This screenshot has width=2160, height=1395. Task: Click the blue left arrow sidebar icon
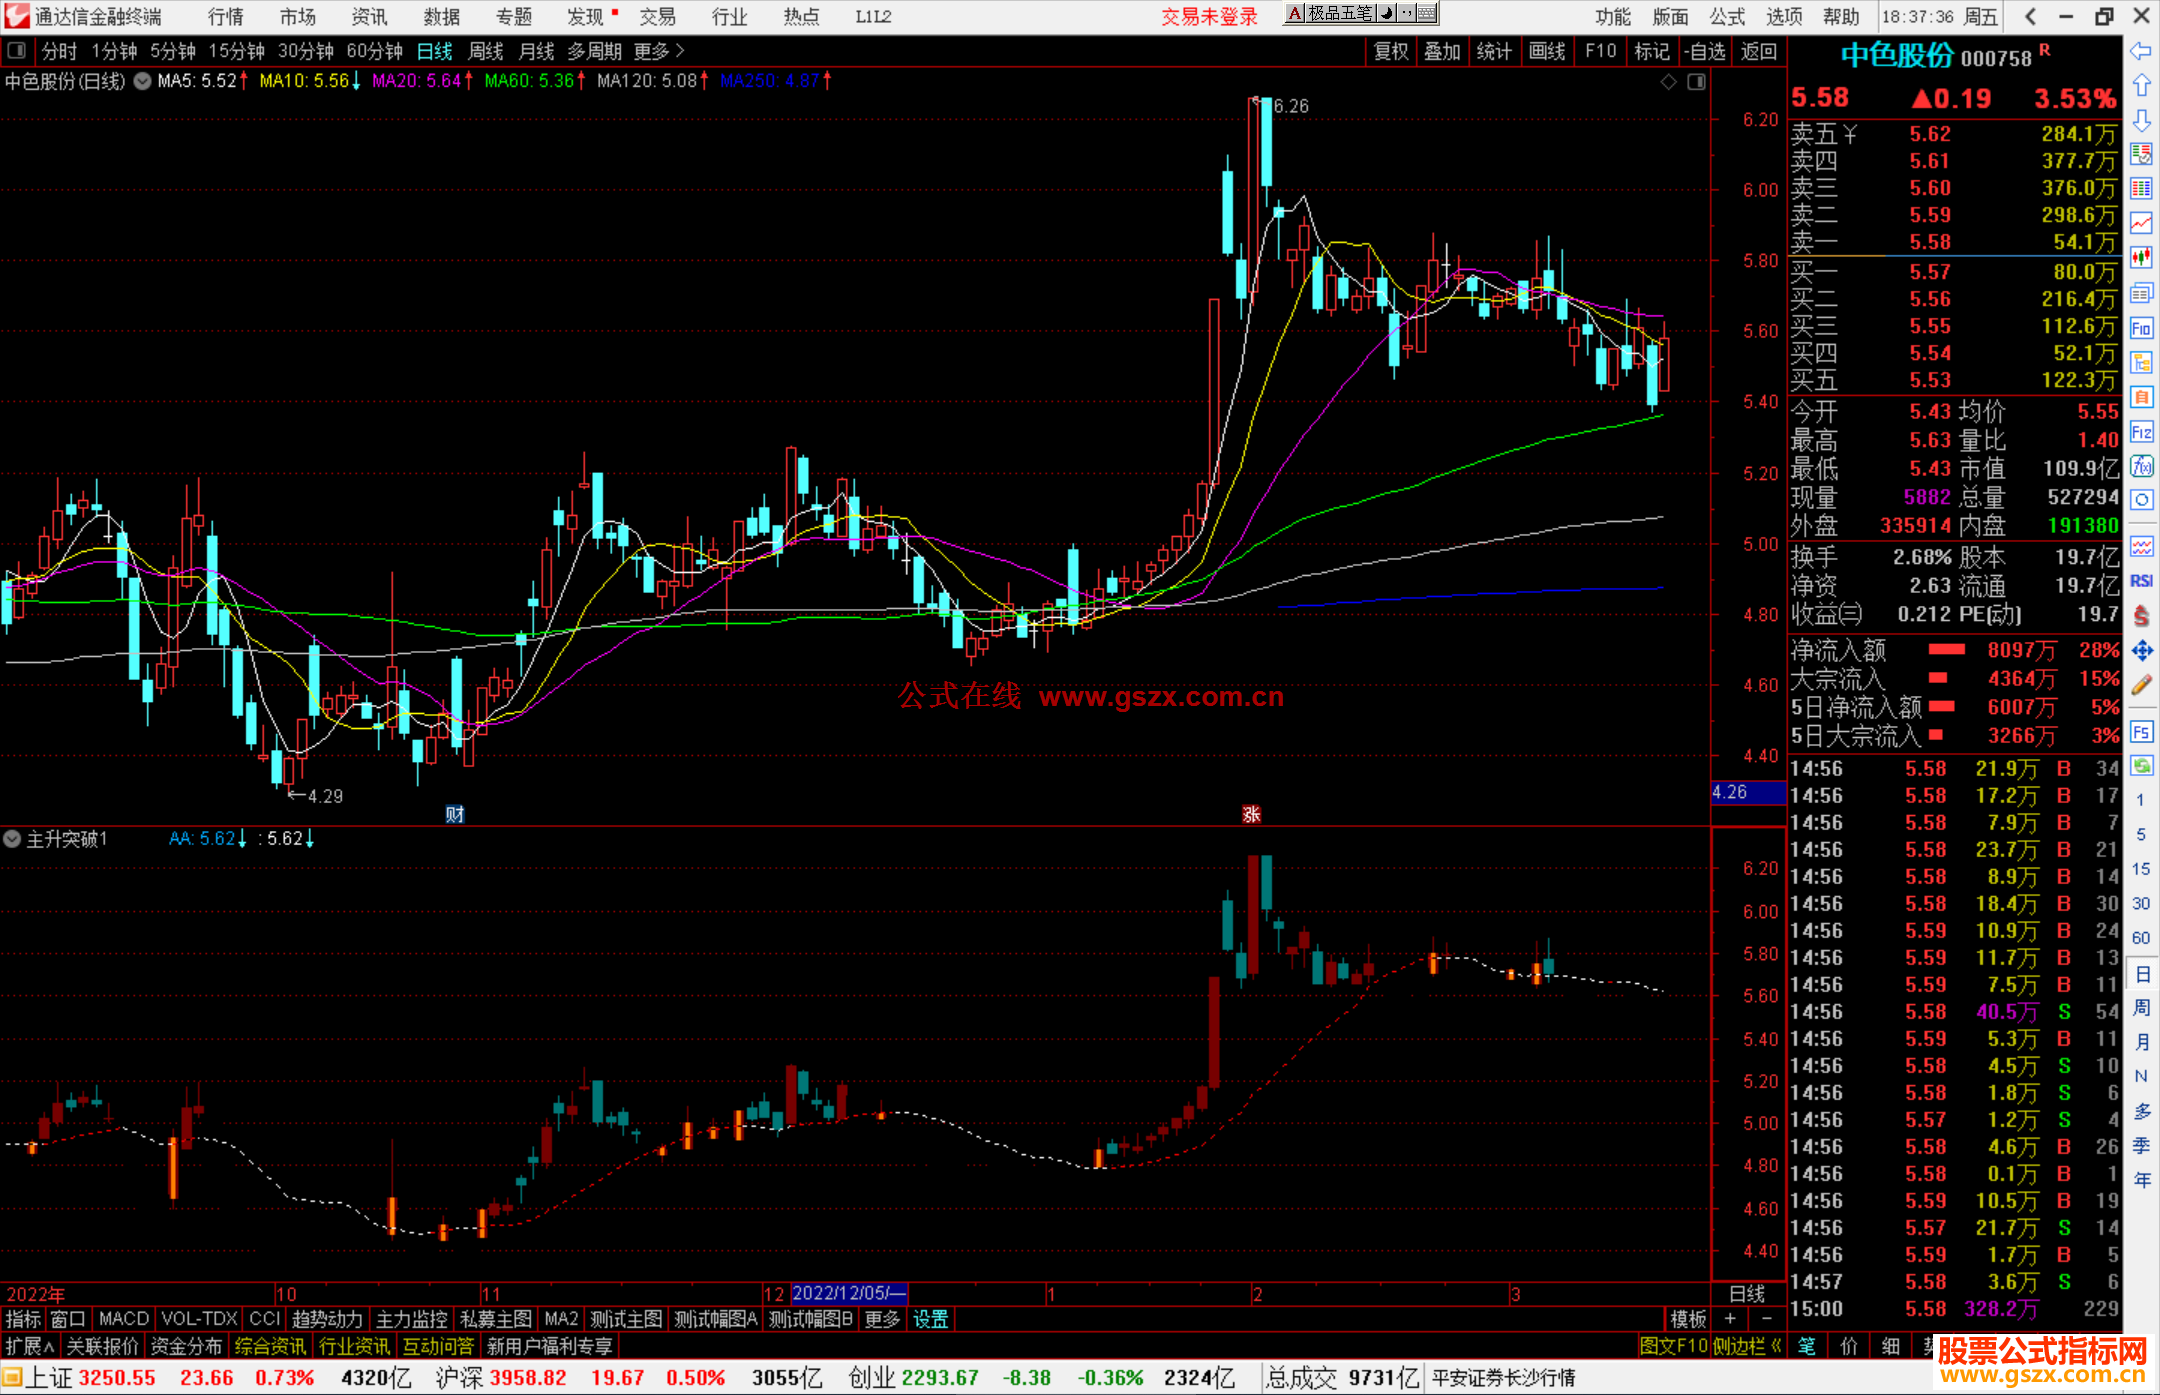(x=2141, y=51)
